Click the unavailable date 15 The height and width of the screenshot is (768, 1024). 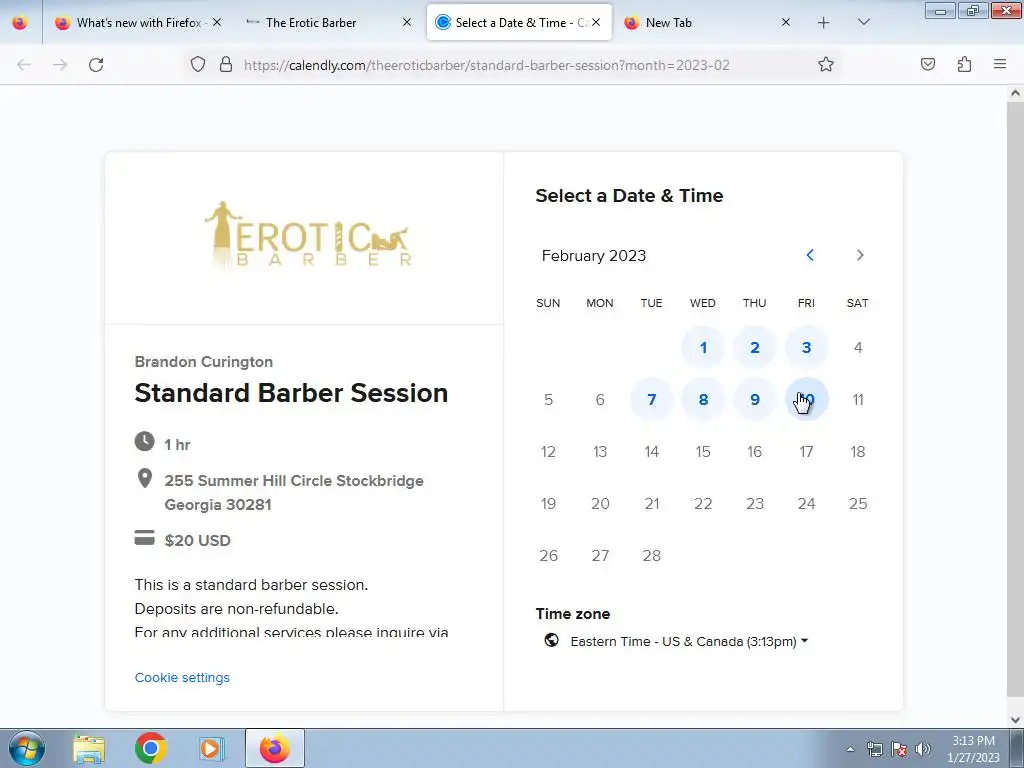[x=703, y=451]
